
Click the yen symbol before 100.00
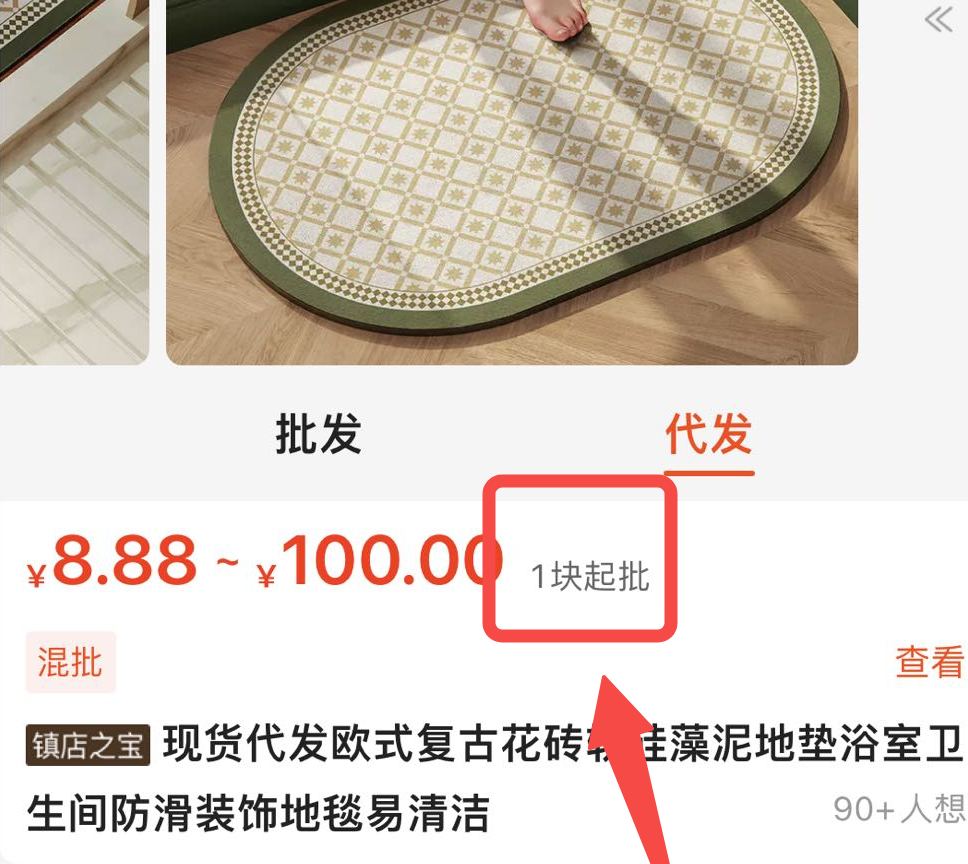(267, 574)
